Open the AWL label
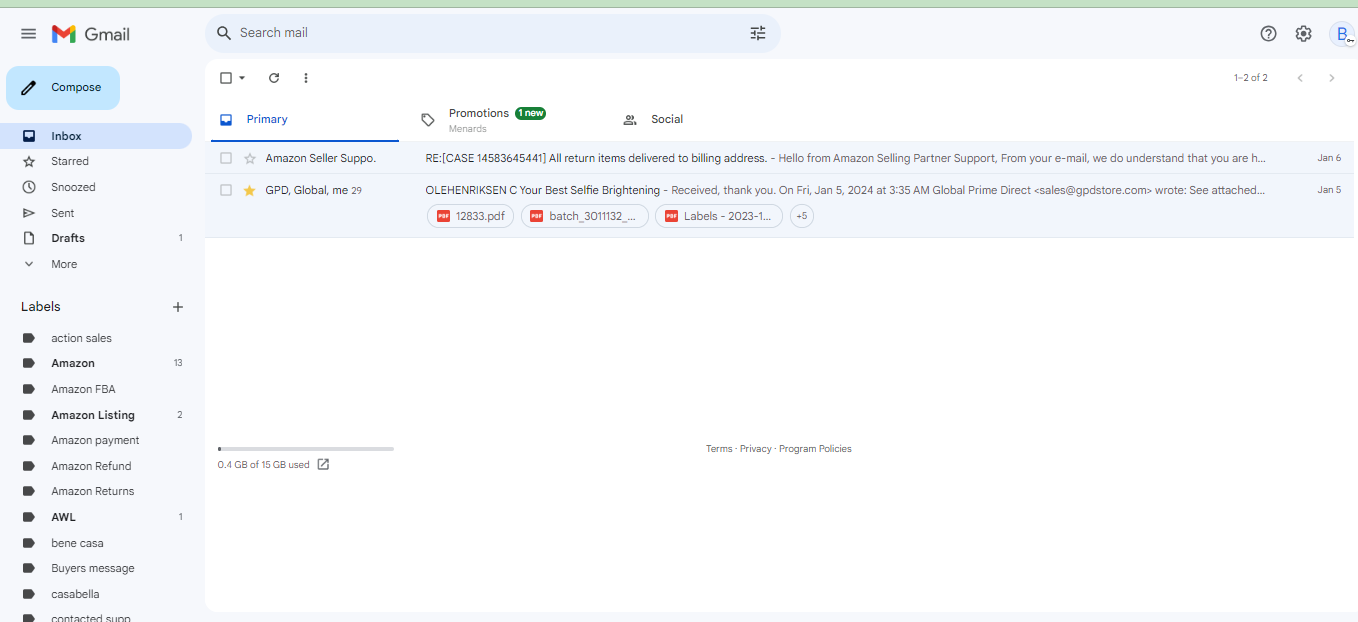 click(96, 517)
